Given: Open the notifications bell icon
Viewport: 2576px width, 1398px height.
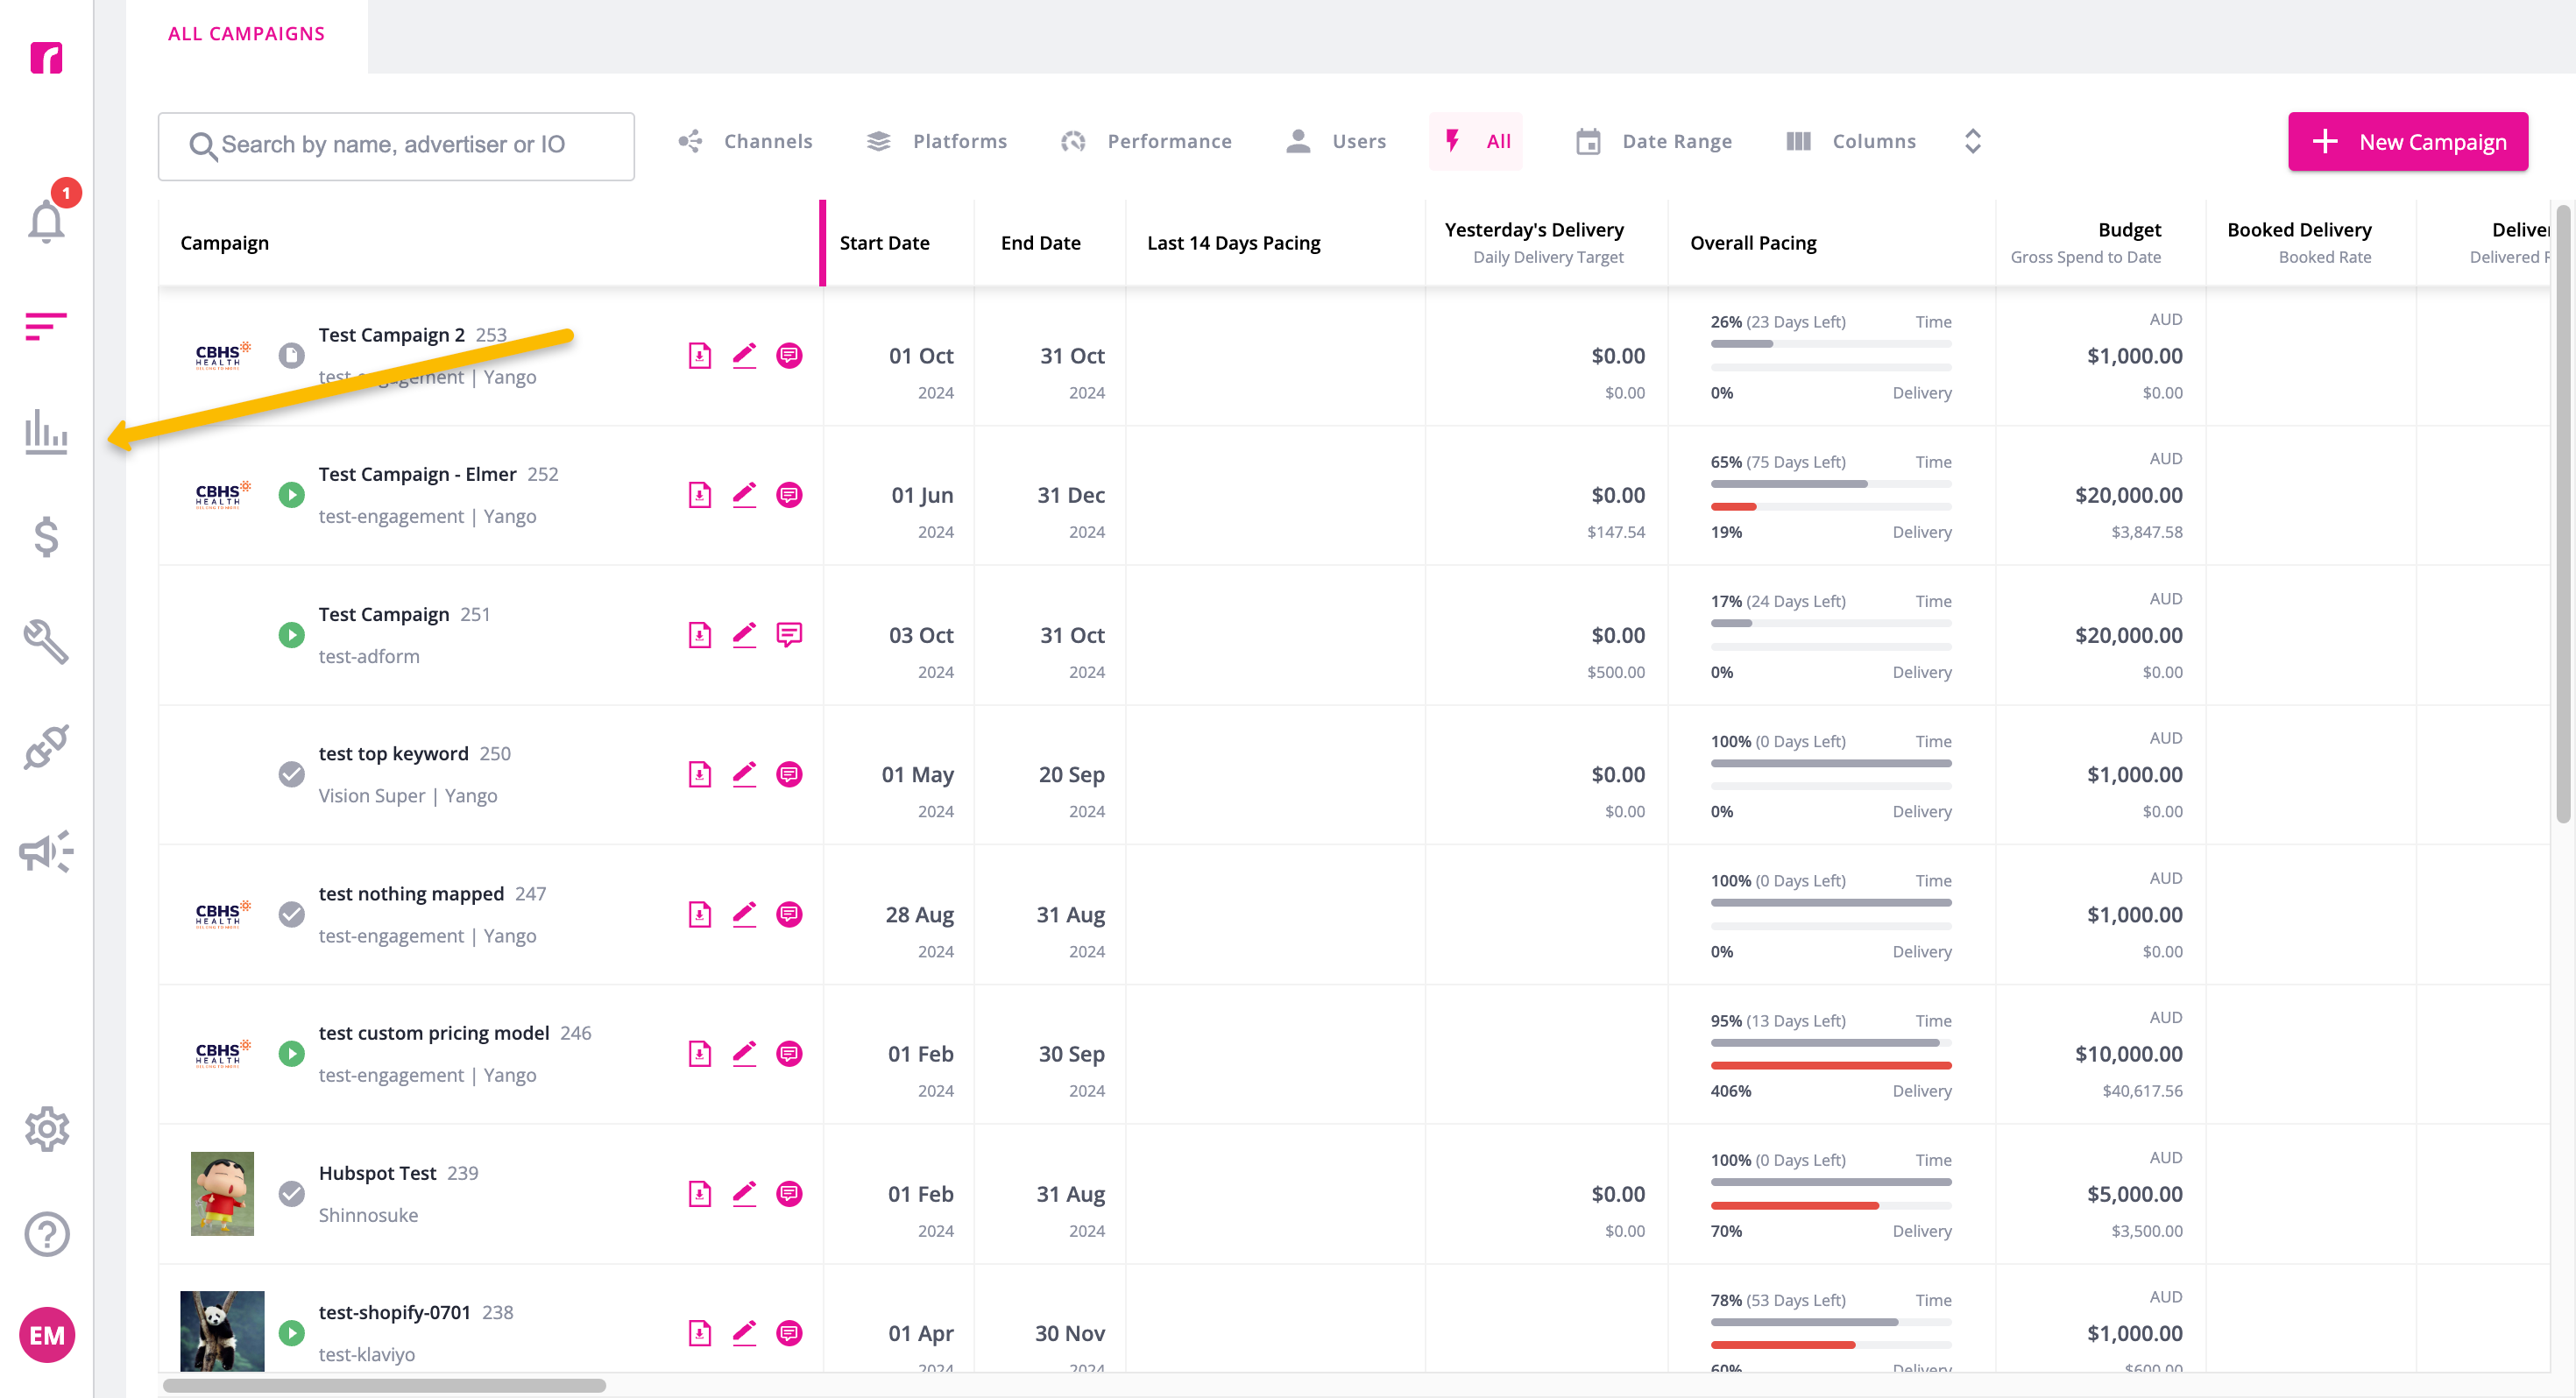Looking at the screenshot, I should point(46,221).
